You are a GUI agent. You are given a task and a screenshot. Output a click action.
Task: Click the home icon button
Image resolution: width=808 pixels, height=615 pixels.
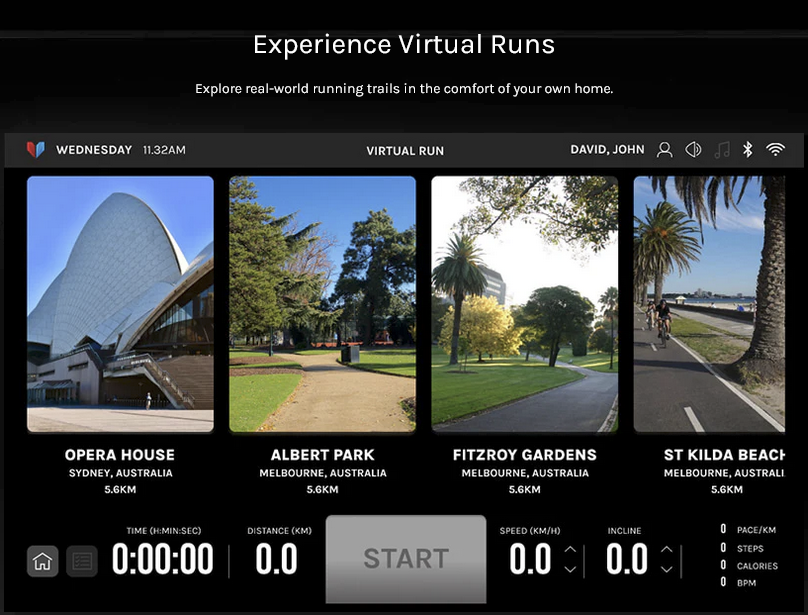(x=42, y=561)
